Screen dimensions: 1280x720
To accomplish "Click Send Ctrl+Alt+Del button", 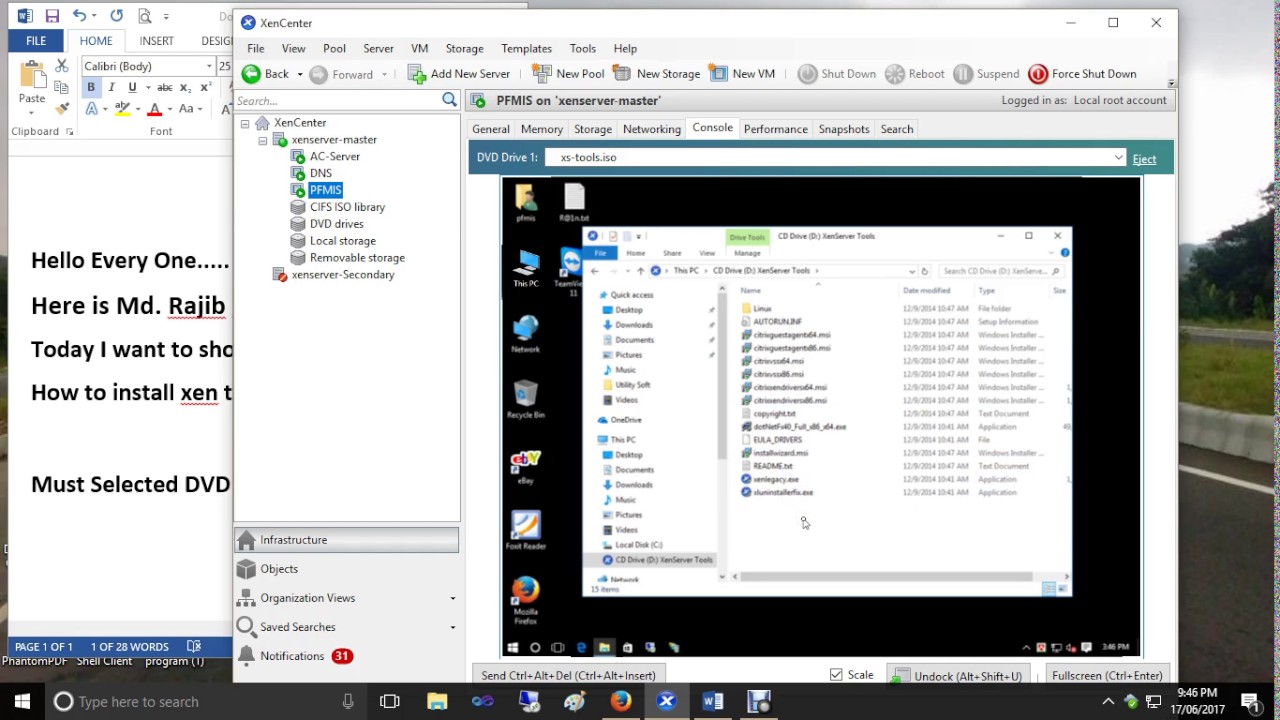I will pyautogui.click(x=568, y=675).
